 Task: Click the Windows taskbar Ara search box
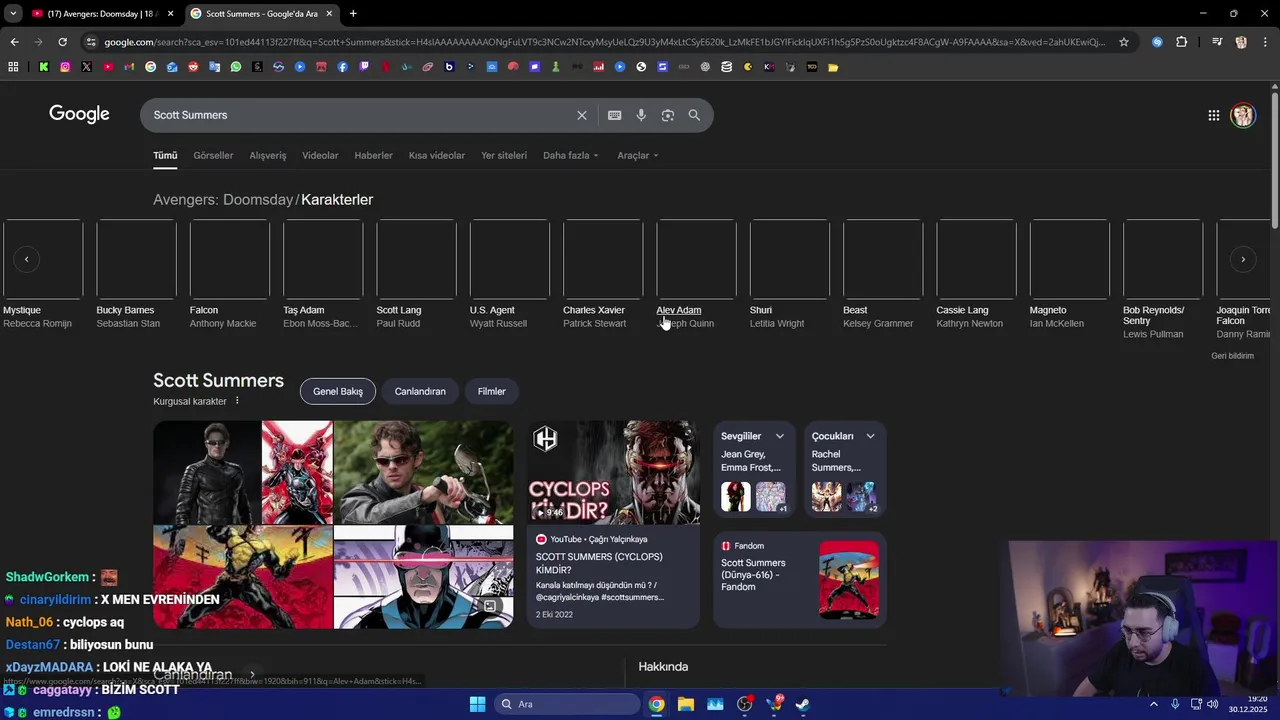coord(569,704)
